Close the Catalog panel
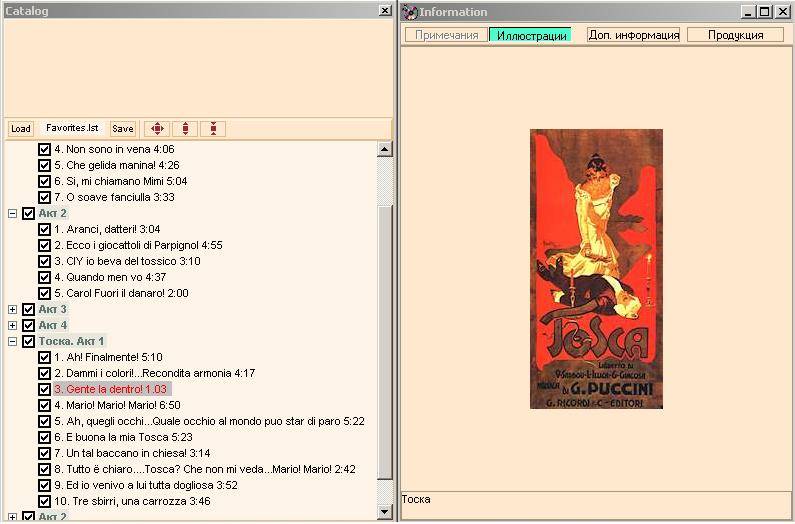795x524 pixels. pyautogui.click(x=385, y=11)
